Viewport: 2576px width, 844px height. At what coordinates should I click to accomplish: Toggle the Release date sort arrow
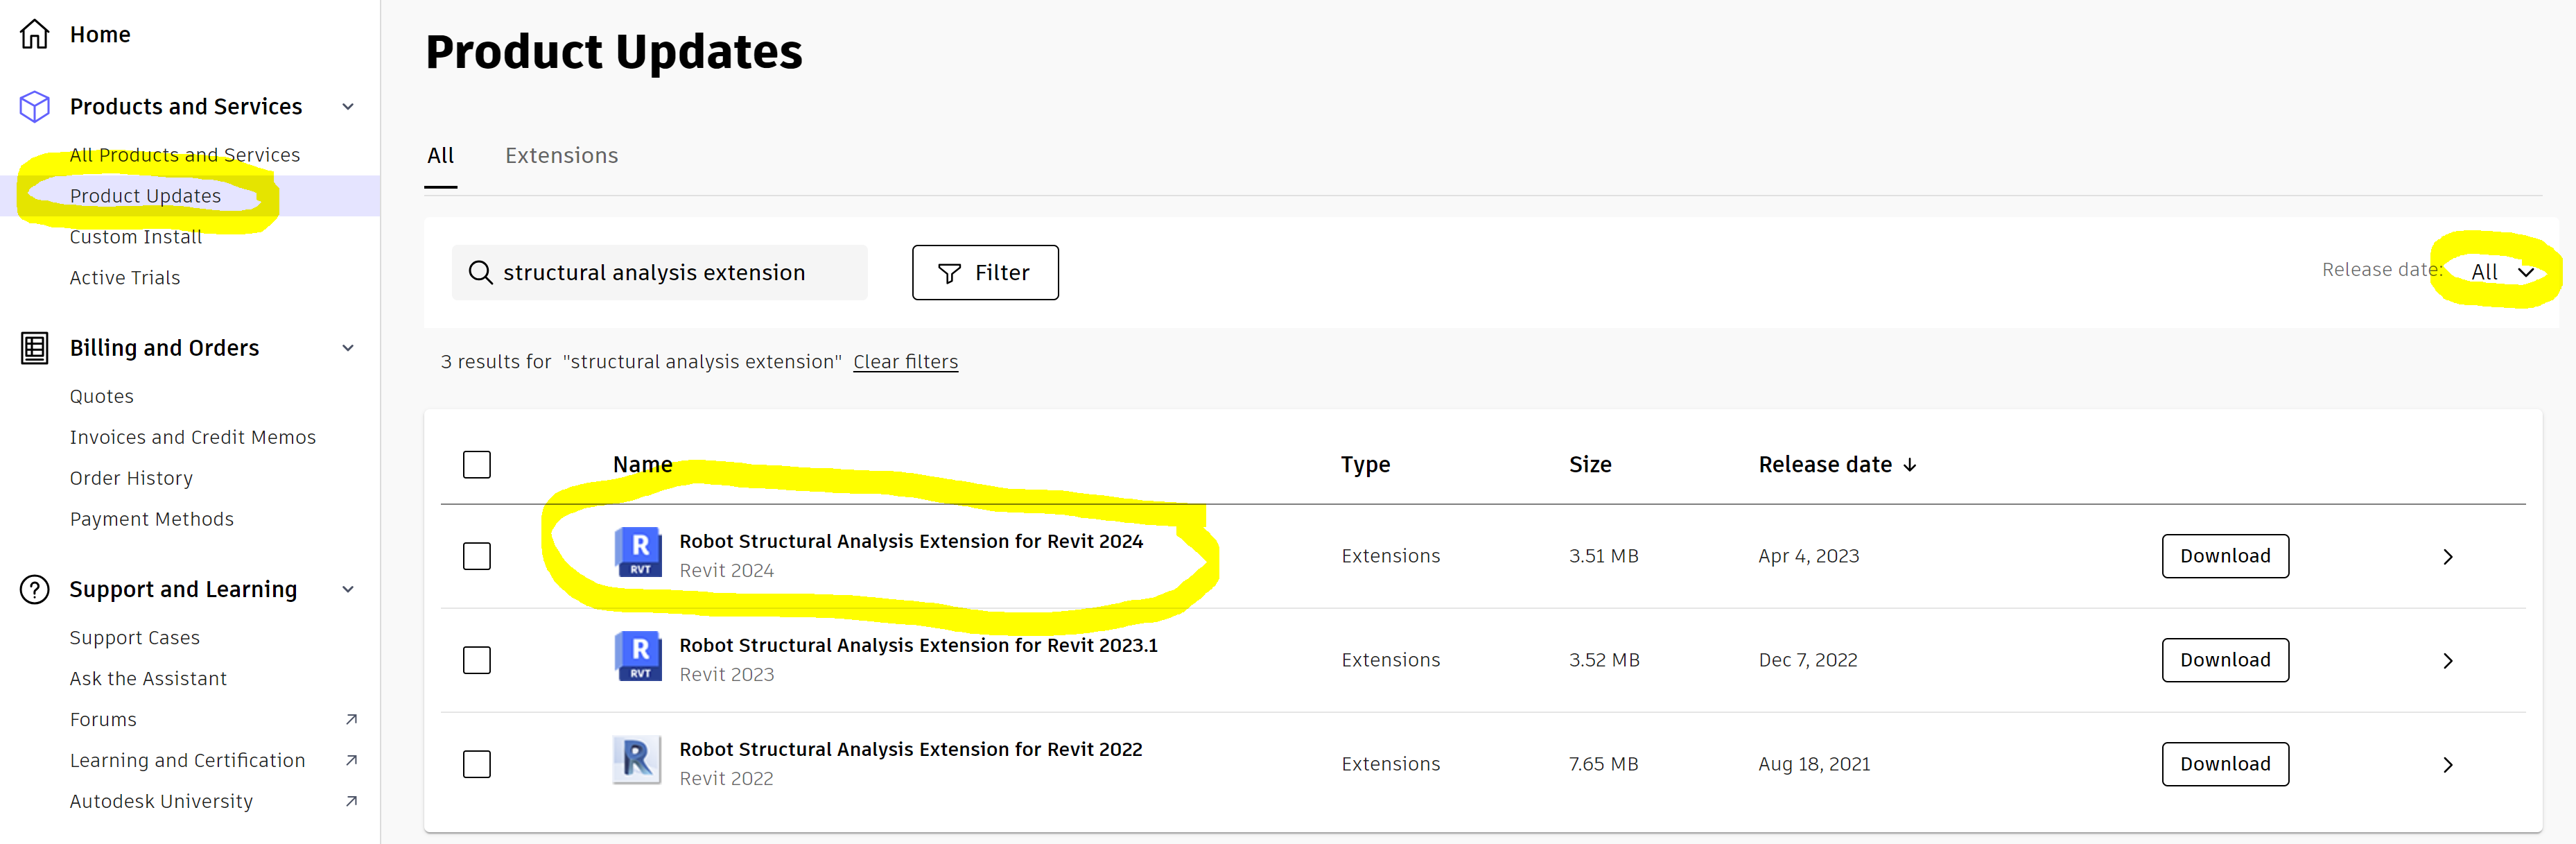tap(1911, 464)
